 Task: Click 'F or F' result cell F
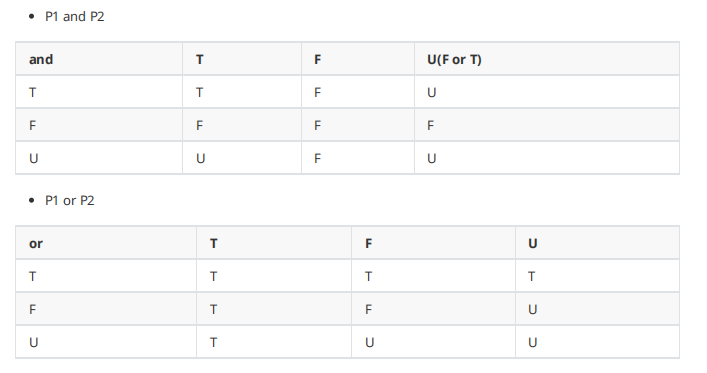tap(433, 309)
